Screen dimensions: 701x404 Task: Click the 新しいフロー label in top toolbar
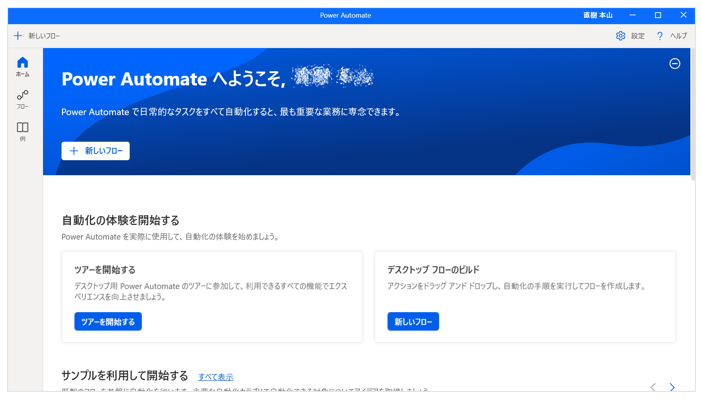[44, 36]
